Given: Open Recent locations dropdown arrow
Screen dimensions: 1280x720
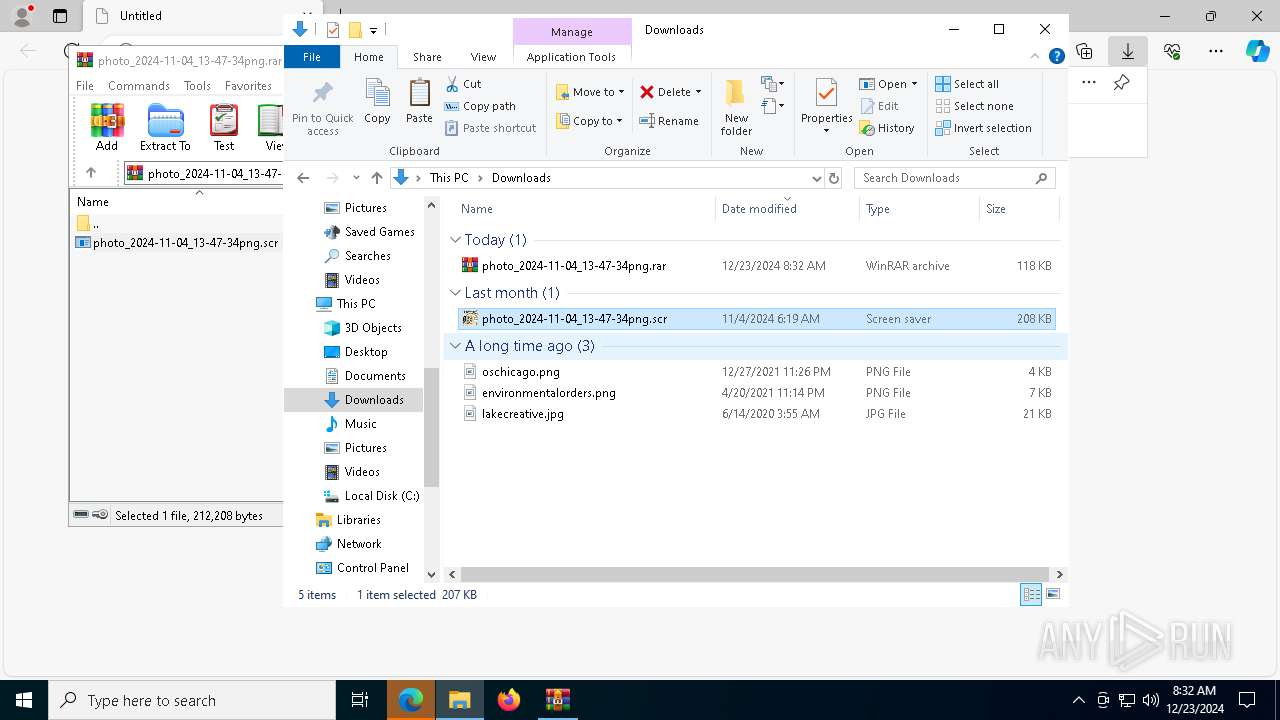Looking at the screenshot, I should click(355, 178).
